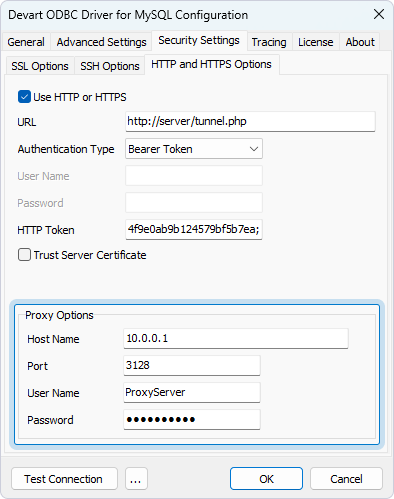394x499 pixels.
Task: Click the Proxy Options group title
Action: pos(59,315)
